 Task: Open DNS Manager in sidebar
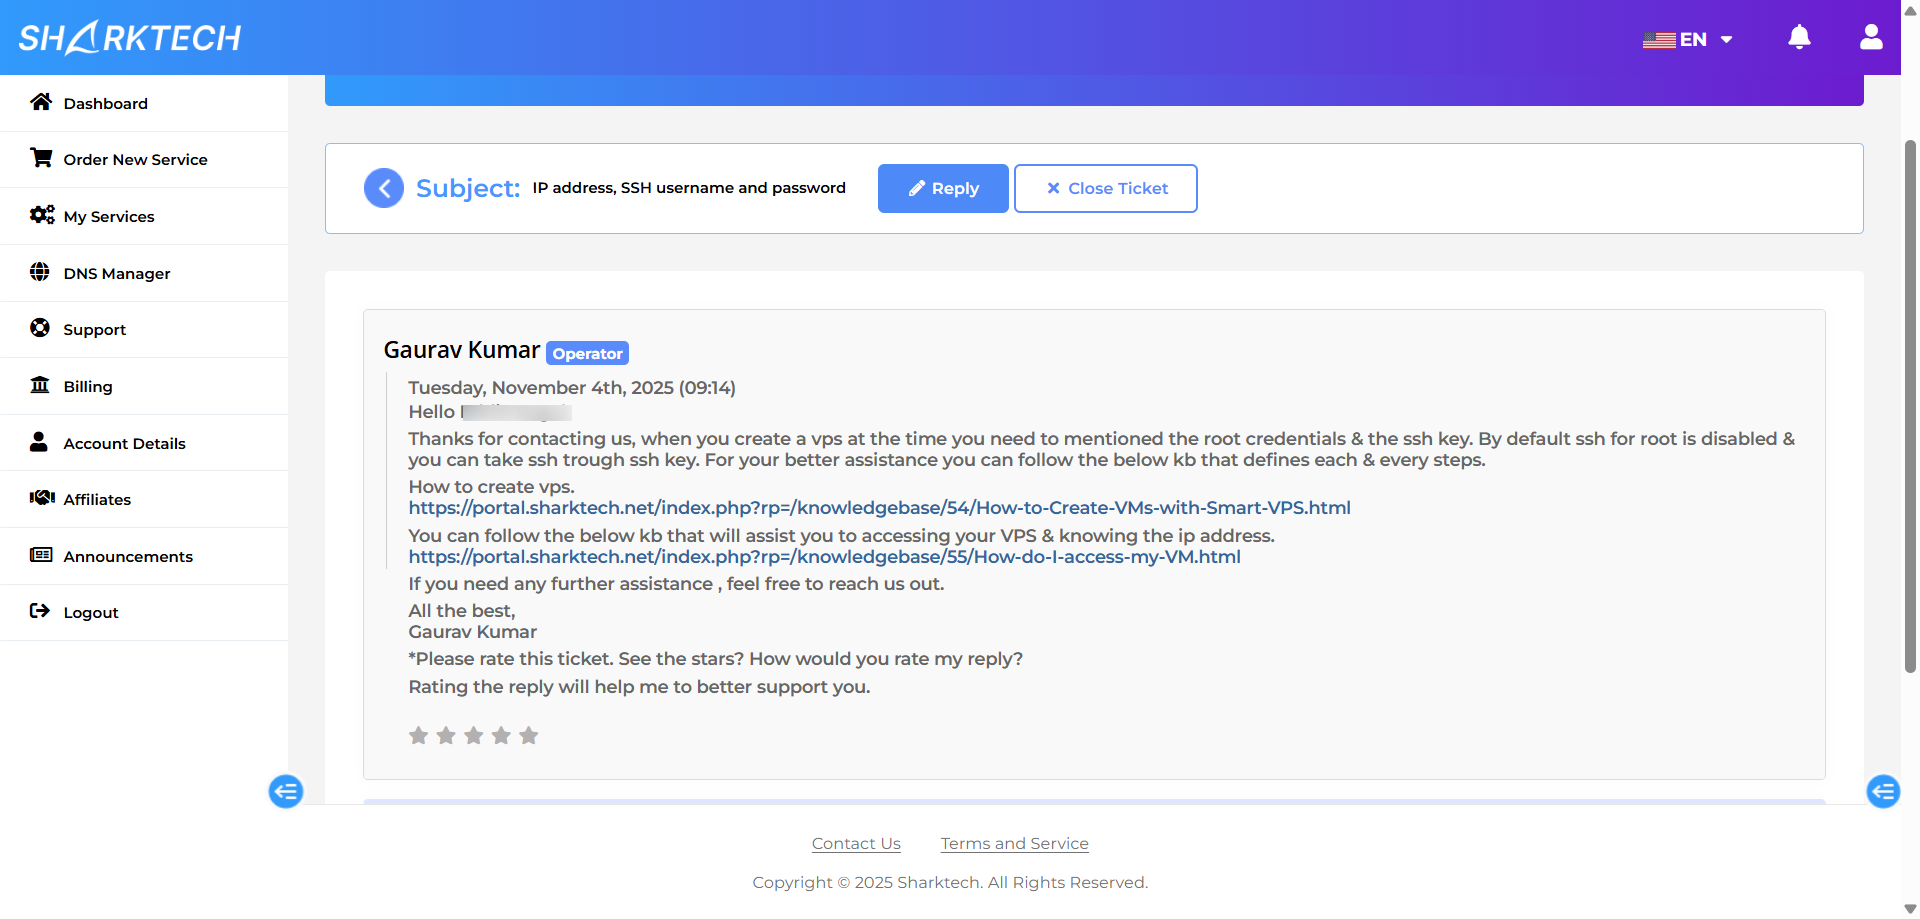pyautogui.click(x=144, y=273)
